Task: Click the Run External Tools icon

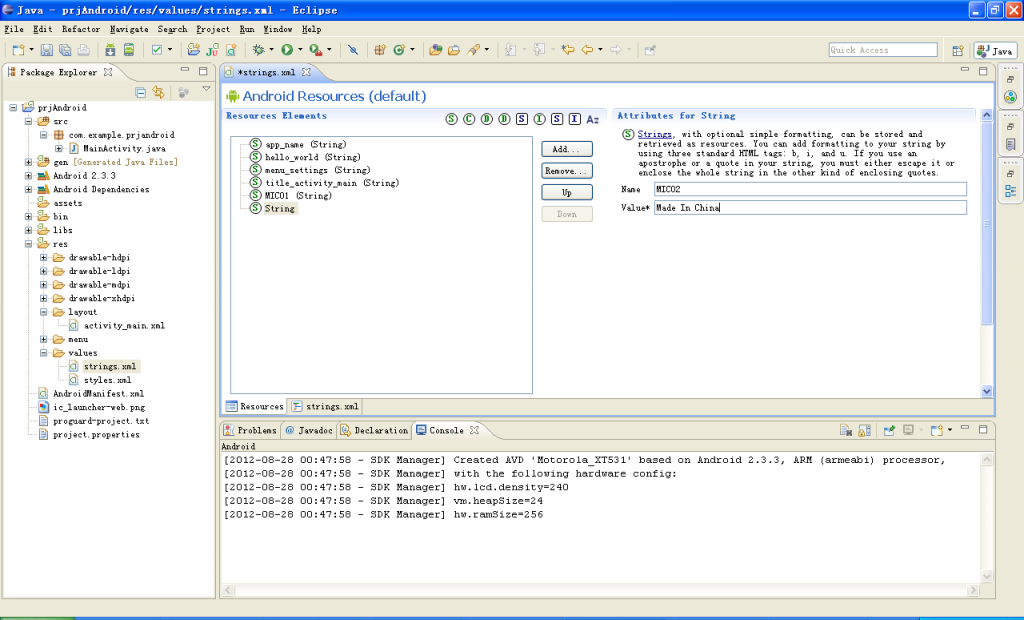Action: click(315, 50)
